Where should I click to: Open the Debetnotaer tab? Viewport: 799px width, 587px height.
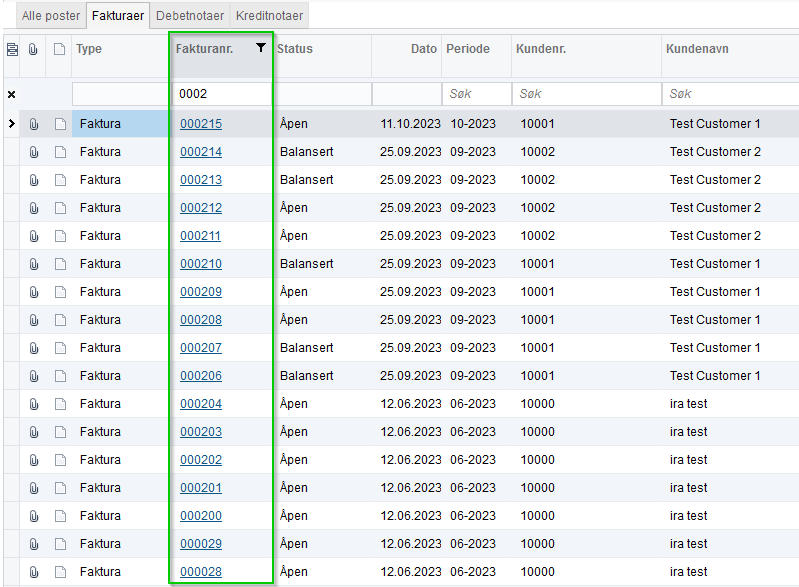click(x=190, y=16)
